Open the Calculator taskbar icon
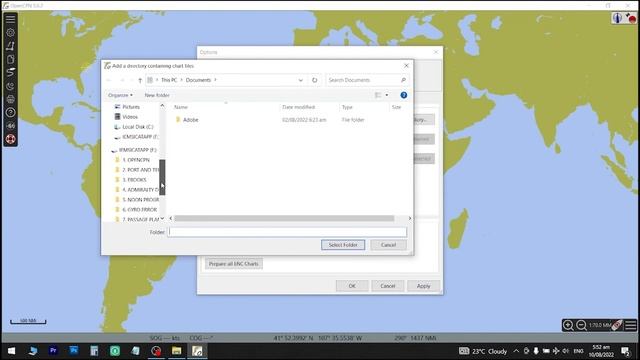 click(x=94, y=351)
